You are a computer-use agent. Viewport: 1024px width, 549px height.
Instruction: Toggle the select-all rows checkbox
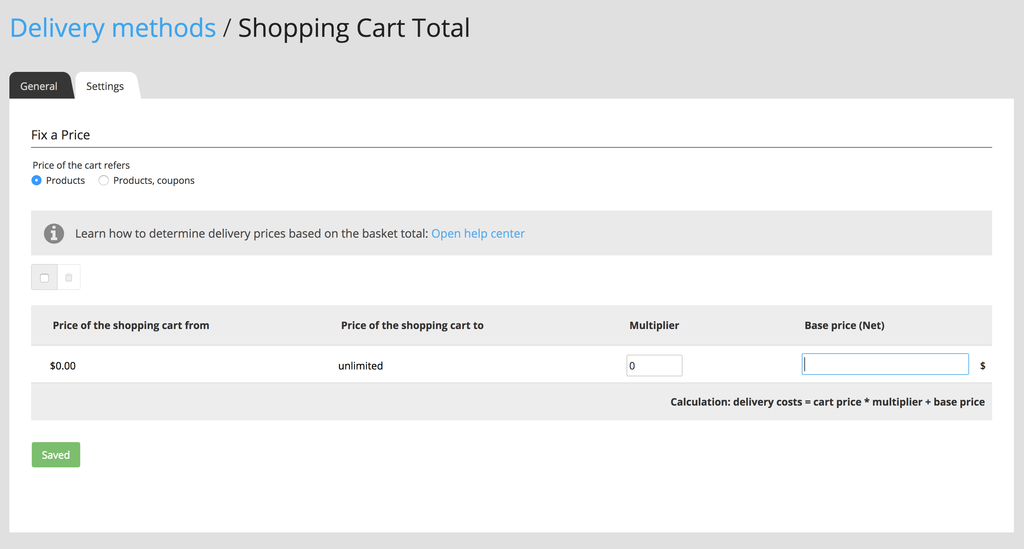[x=44, y=277]
